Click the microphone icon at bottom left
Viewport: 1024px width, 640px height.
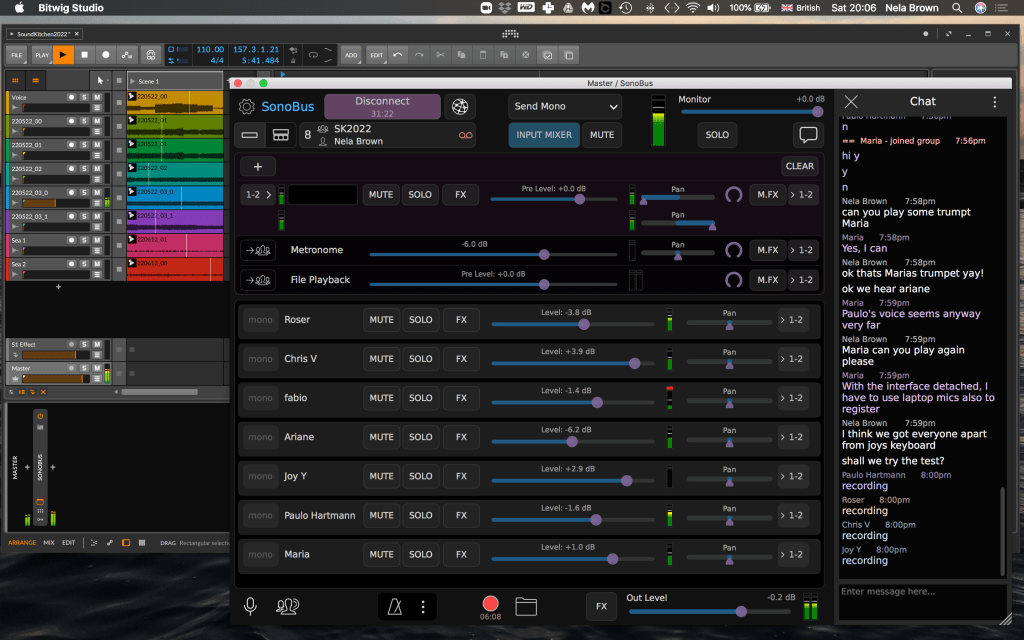point(251,606)
